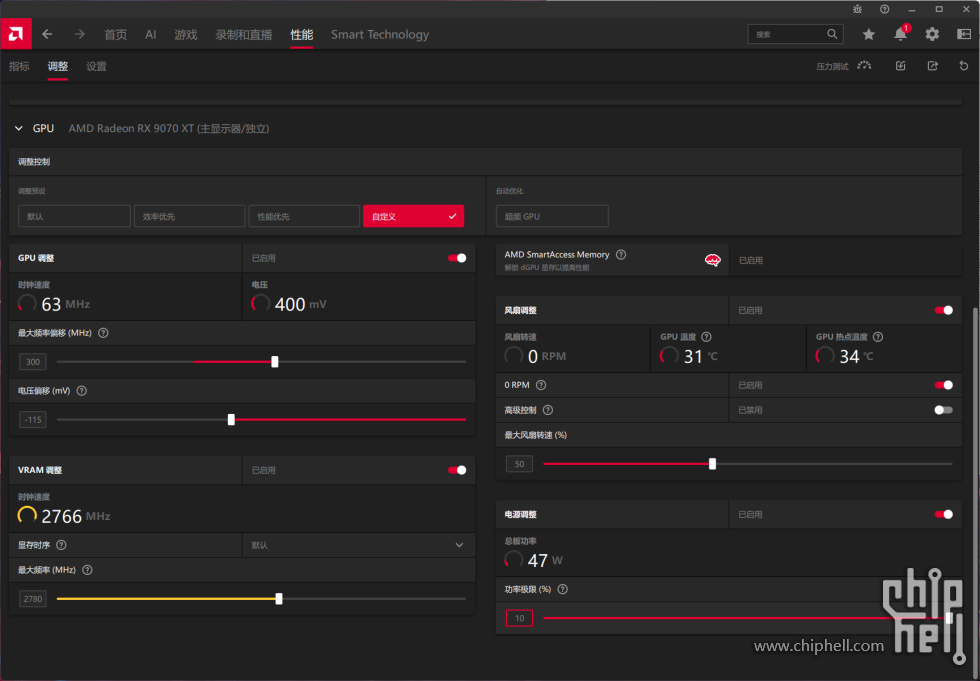980x681 pixels.
Task: Show help for 高级控制
Action: (x=548, y=410)
